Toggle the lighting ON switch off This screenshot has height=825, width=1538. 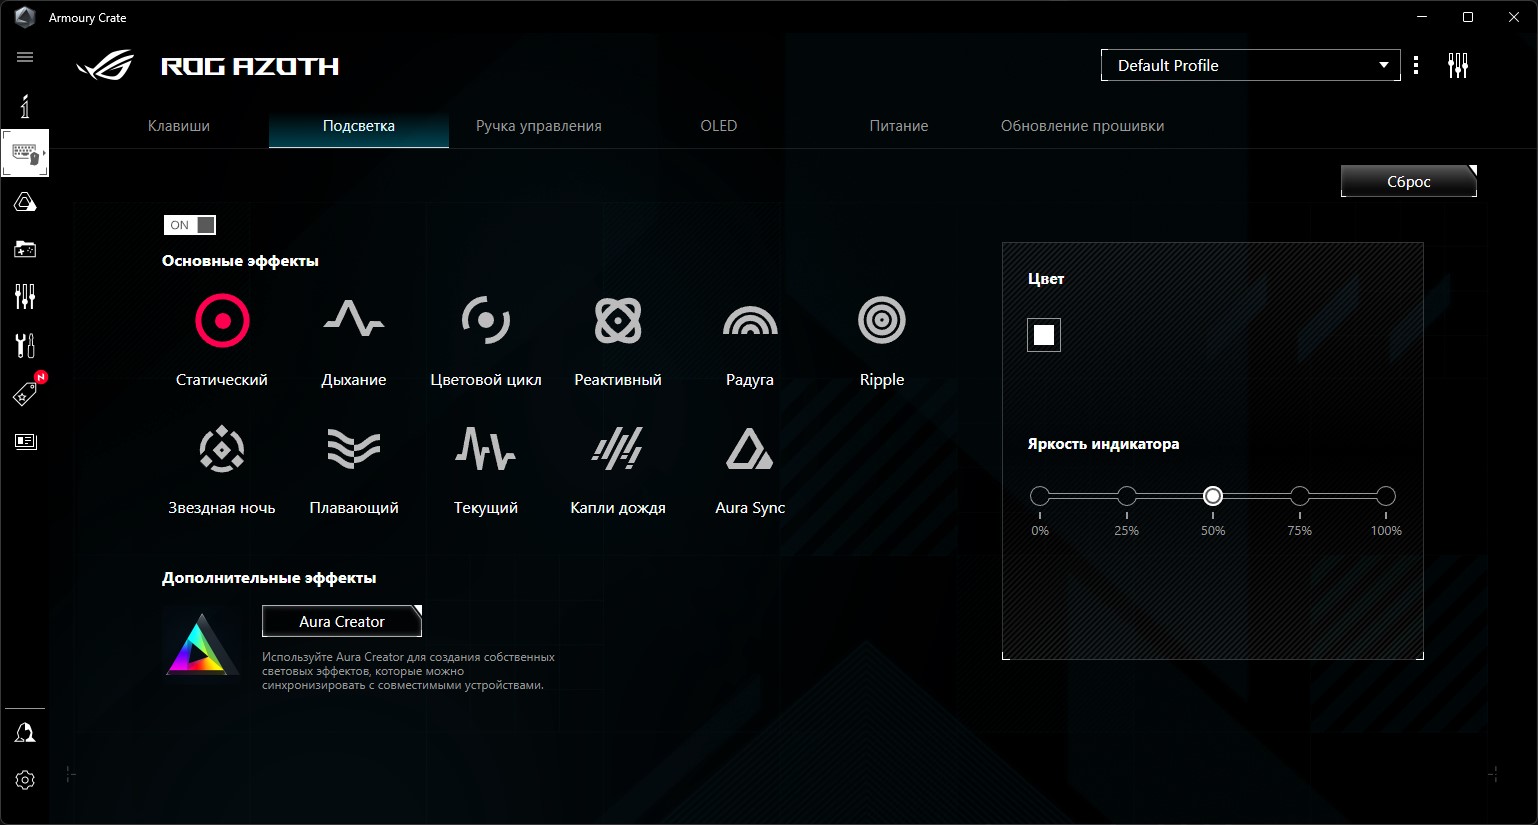pos(190,225)
